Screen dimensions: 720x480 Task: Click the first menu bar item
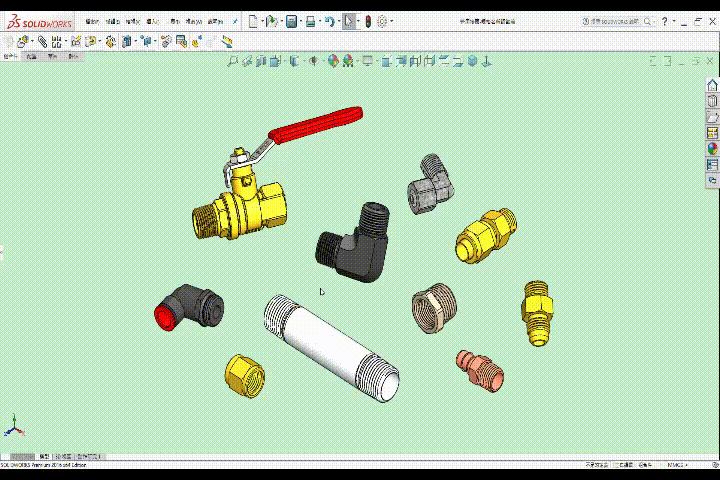point(92,21)
